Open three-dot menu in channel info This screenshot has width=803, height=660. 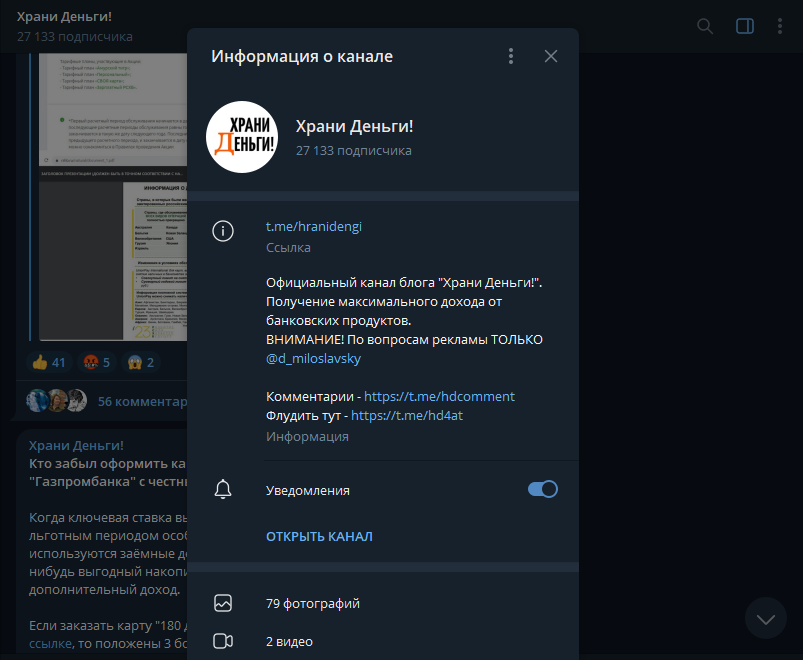click(511, 56)
